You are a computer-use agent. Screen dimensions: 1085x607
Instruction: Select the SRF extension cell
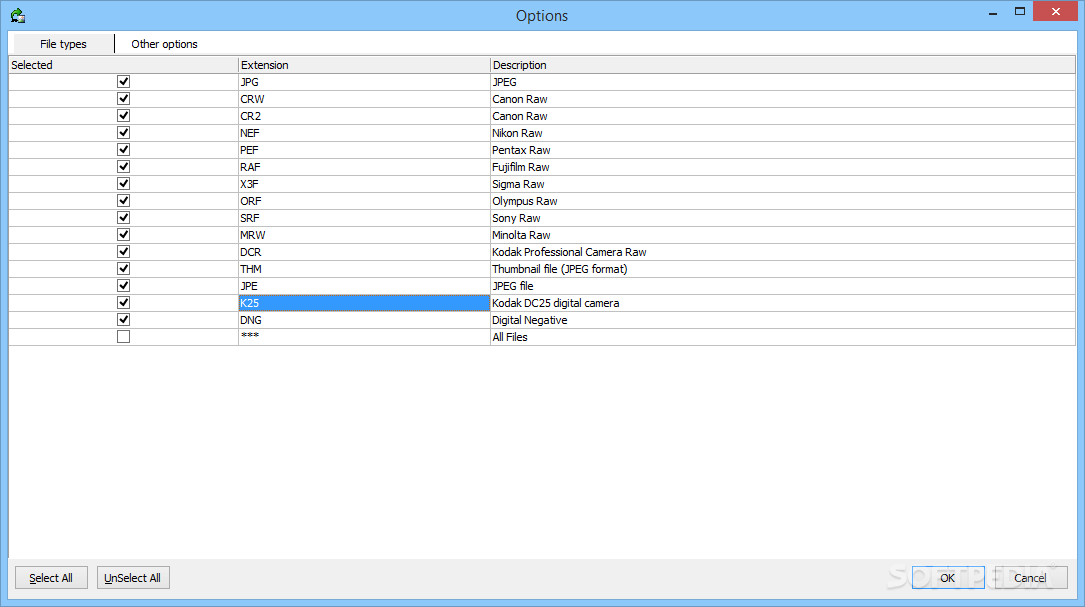(x=364, y=218)
